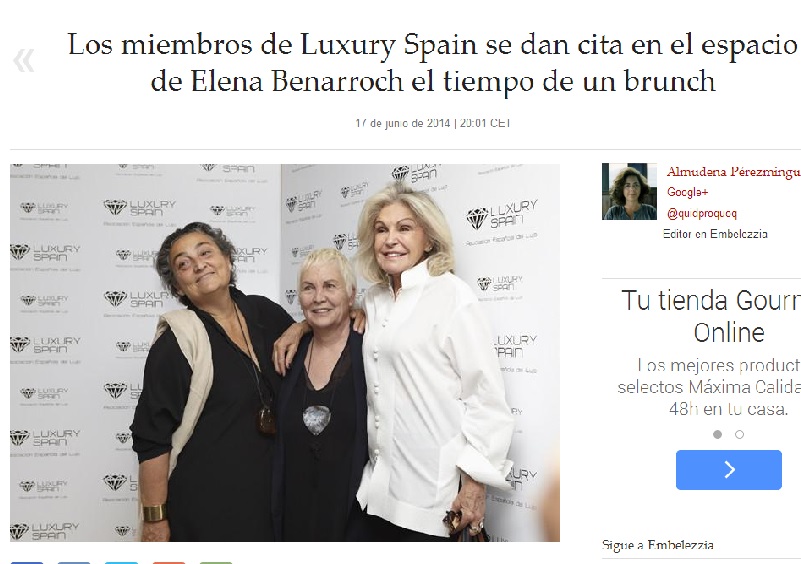The height and width of the screenshot is (564, 801).
Task: Open the author's profile photo
Action: [x=629, y=192]
